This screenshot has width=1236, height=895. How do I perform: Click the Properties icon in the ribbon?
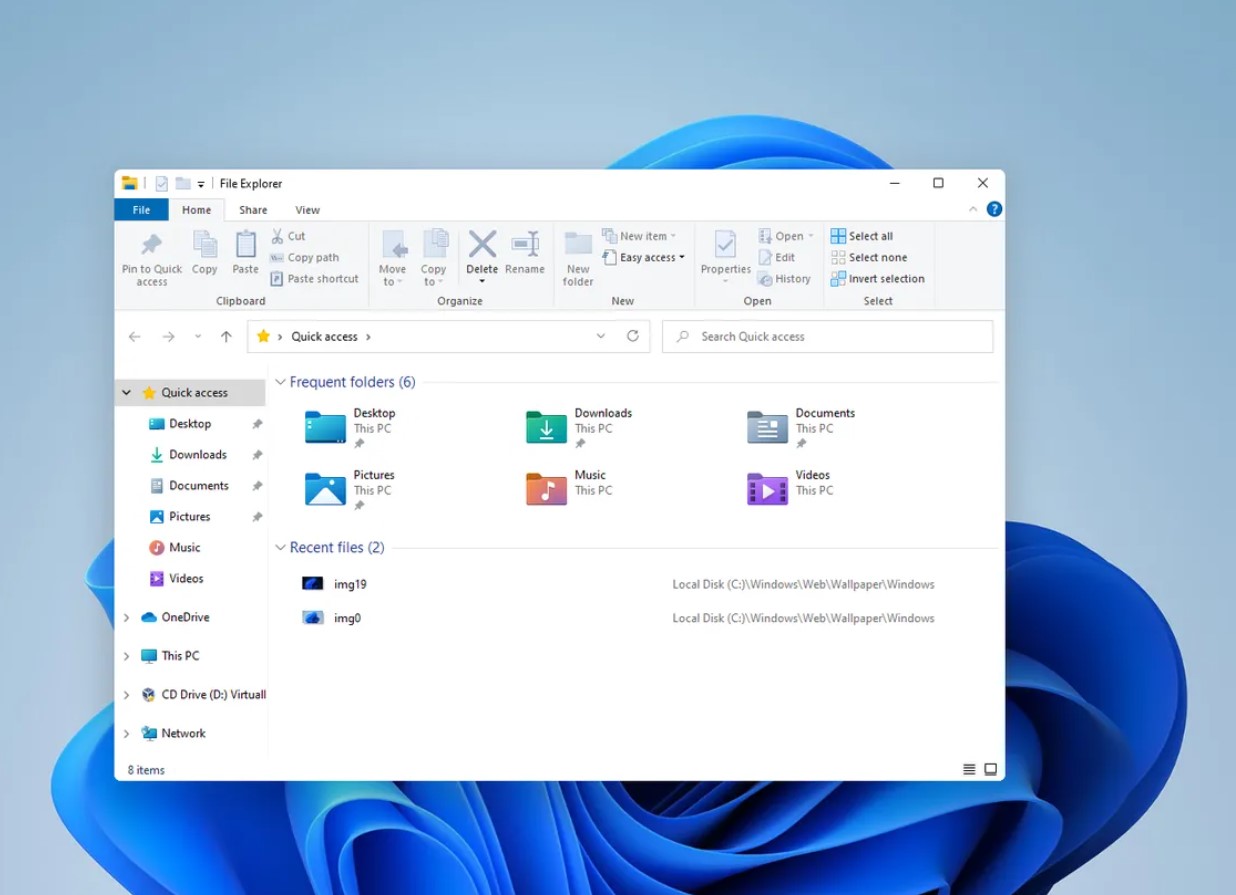tap(725, 244)
